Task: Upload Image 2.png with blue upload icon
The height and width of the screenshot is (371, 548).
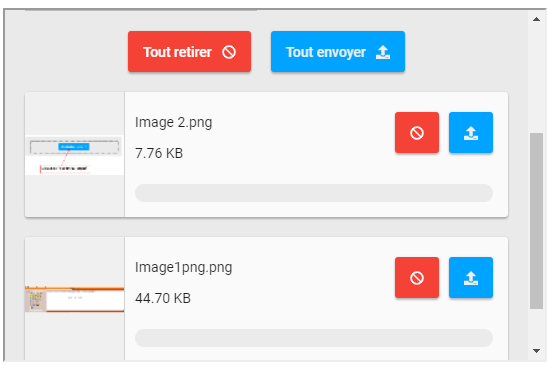Action: (471, 132)
